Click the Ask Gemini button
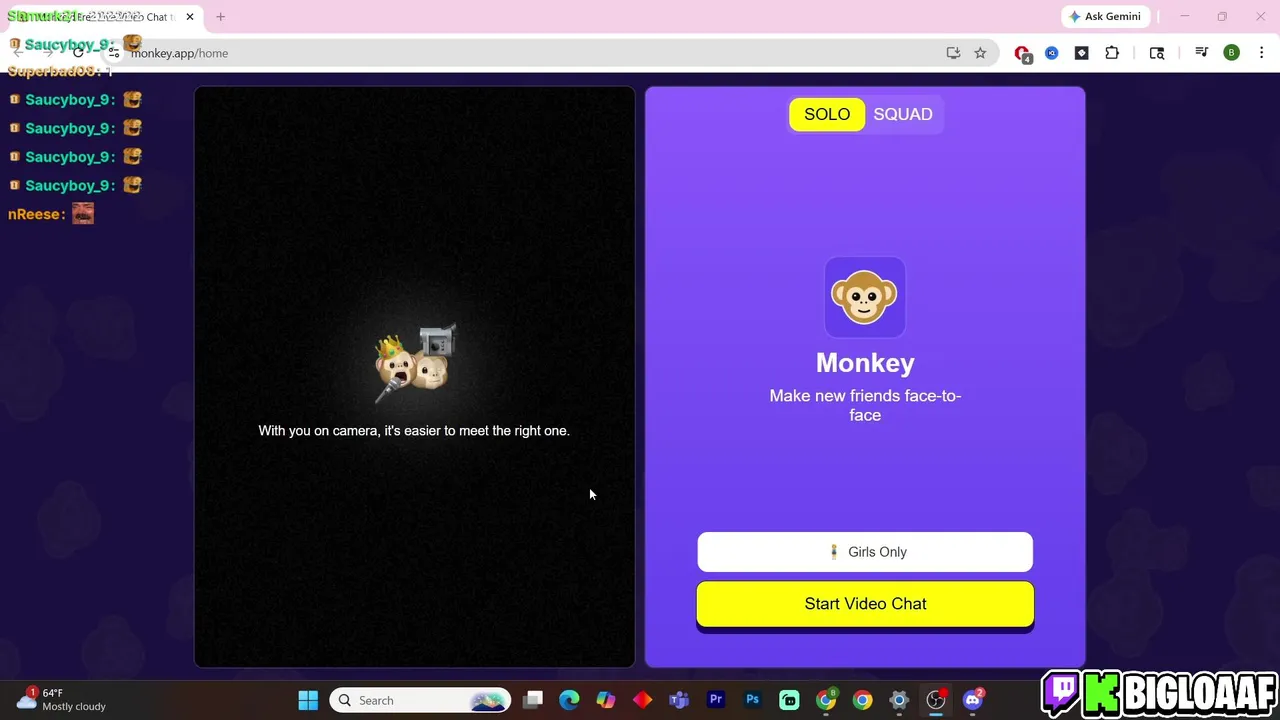This screenshot has height=720, width=1280. [x=1106, y=16]
